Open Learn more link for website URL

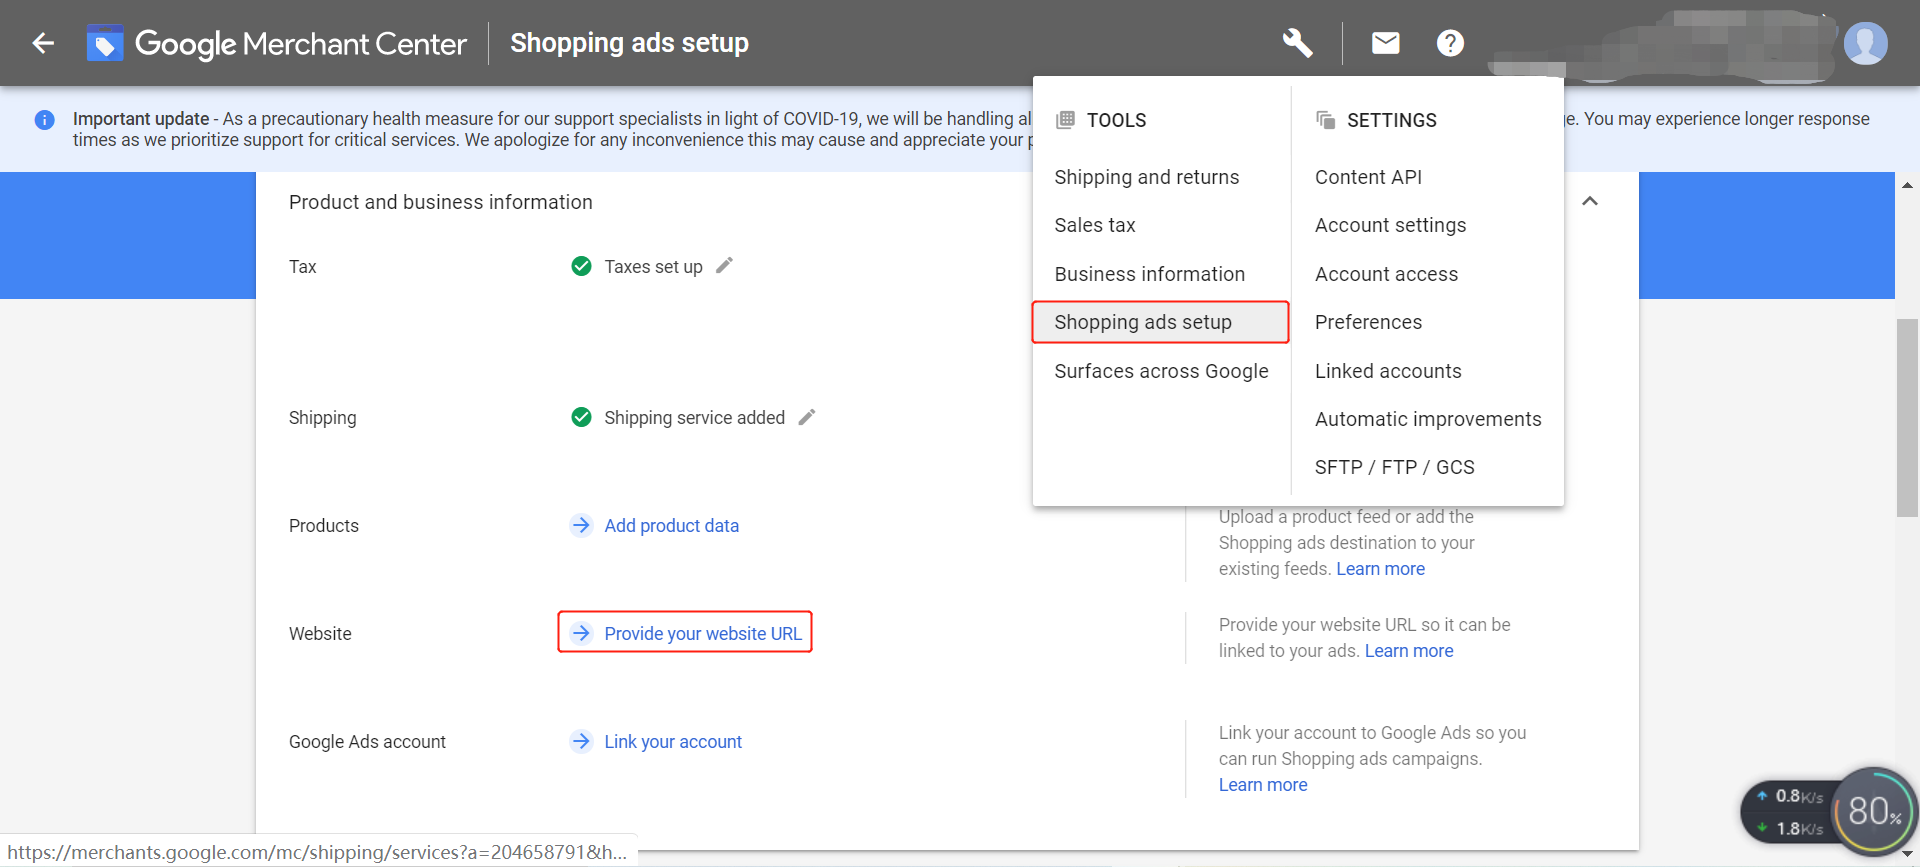tap(1408, 651)
